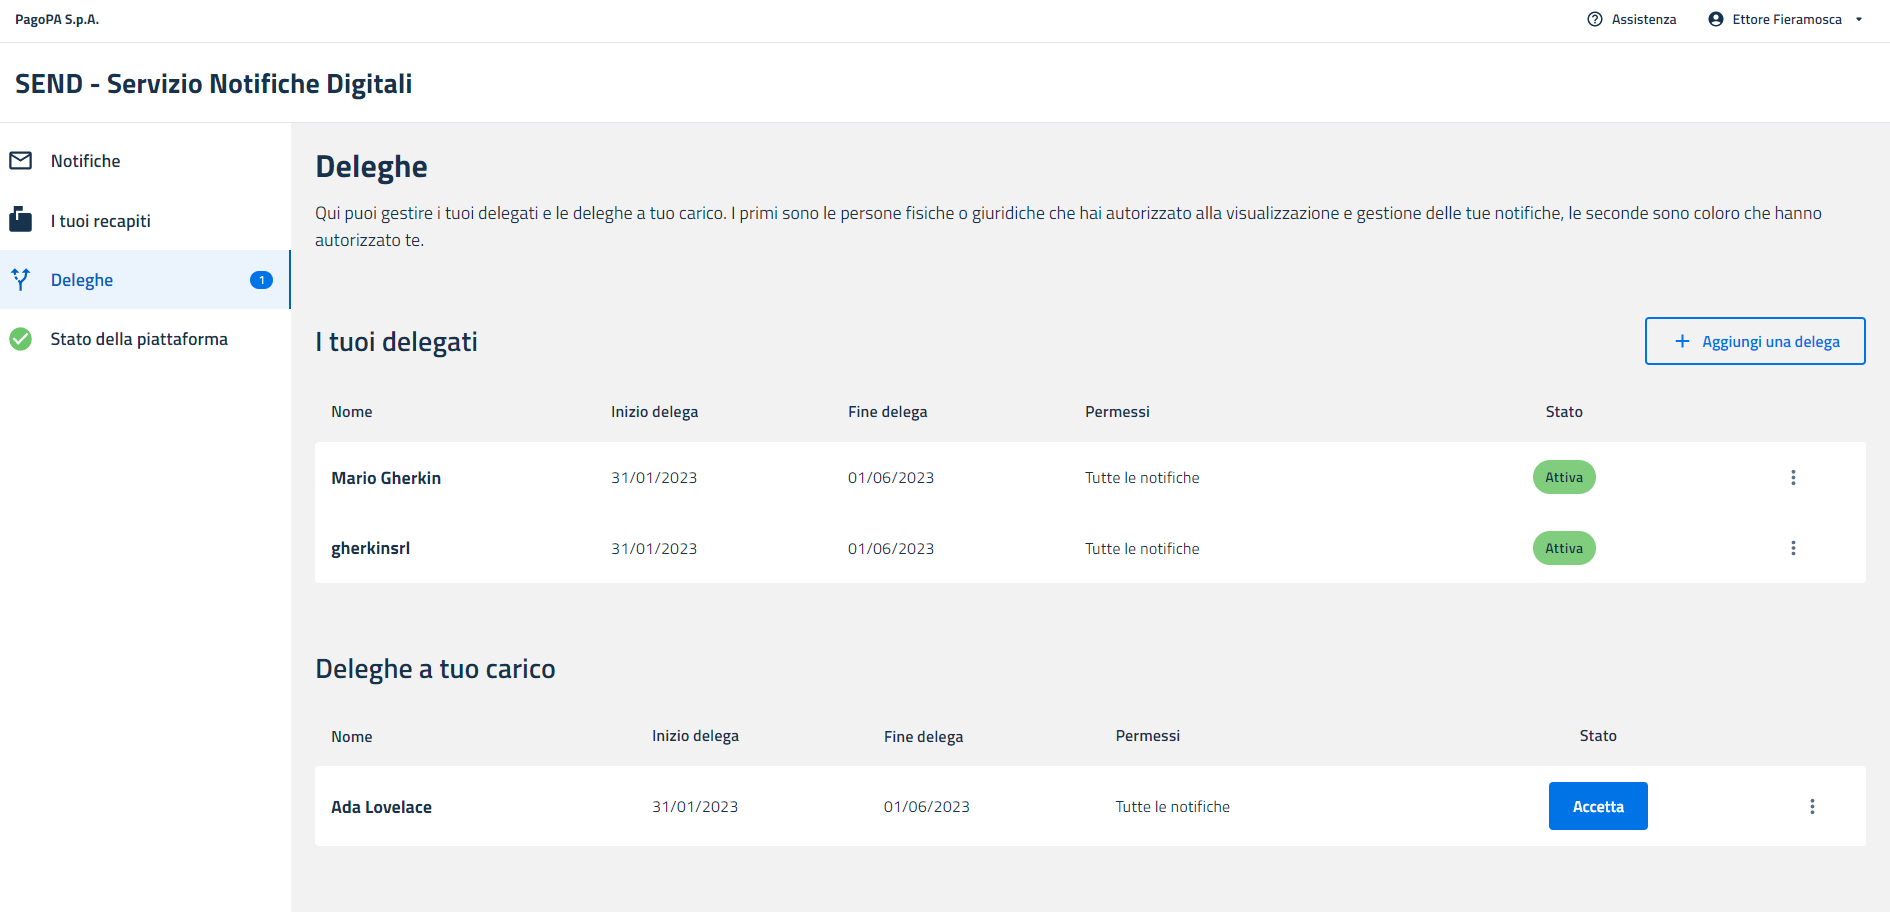Open the options menu for Mario Gherkin
Viewport: 1890px width, 912px height.
coord(1793,478)
